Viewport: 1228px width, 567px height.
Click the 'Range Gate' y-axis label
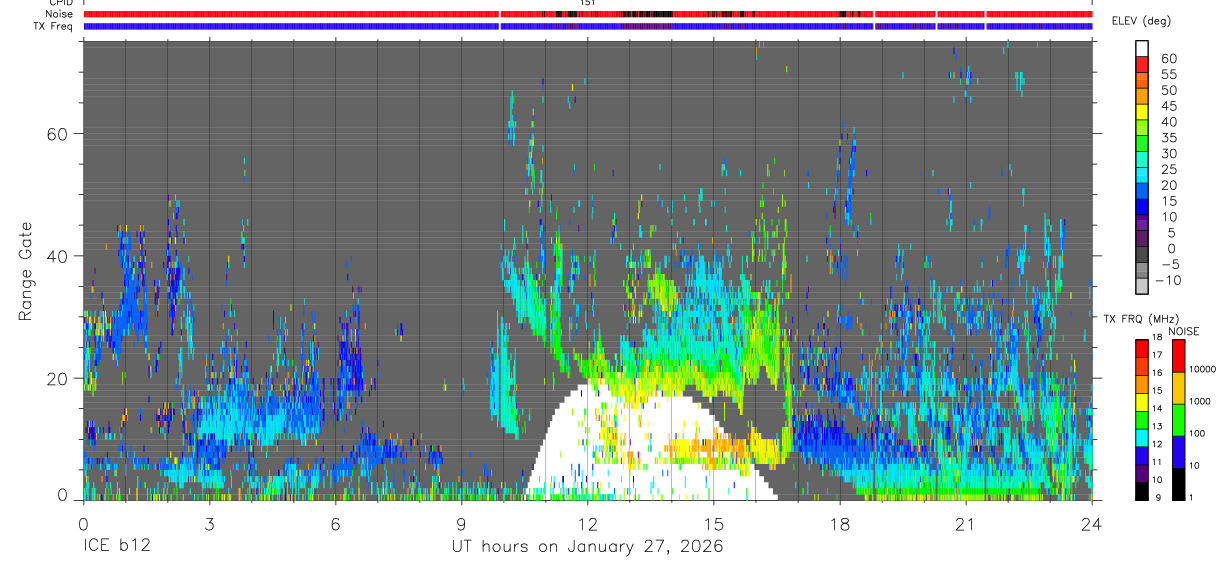(27, 270)
